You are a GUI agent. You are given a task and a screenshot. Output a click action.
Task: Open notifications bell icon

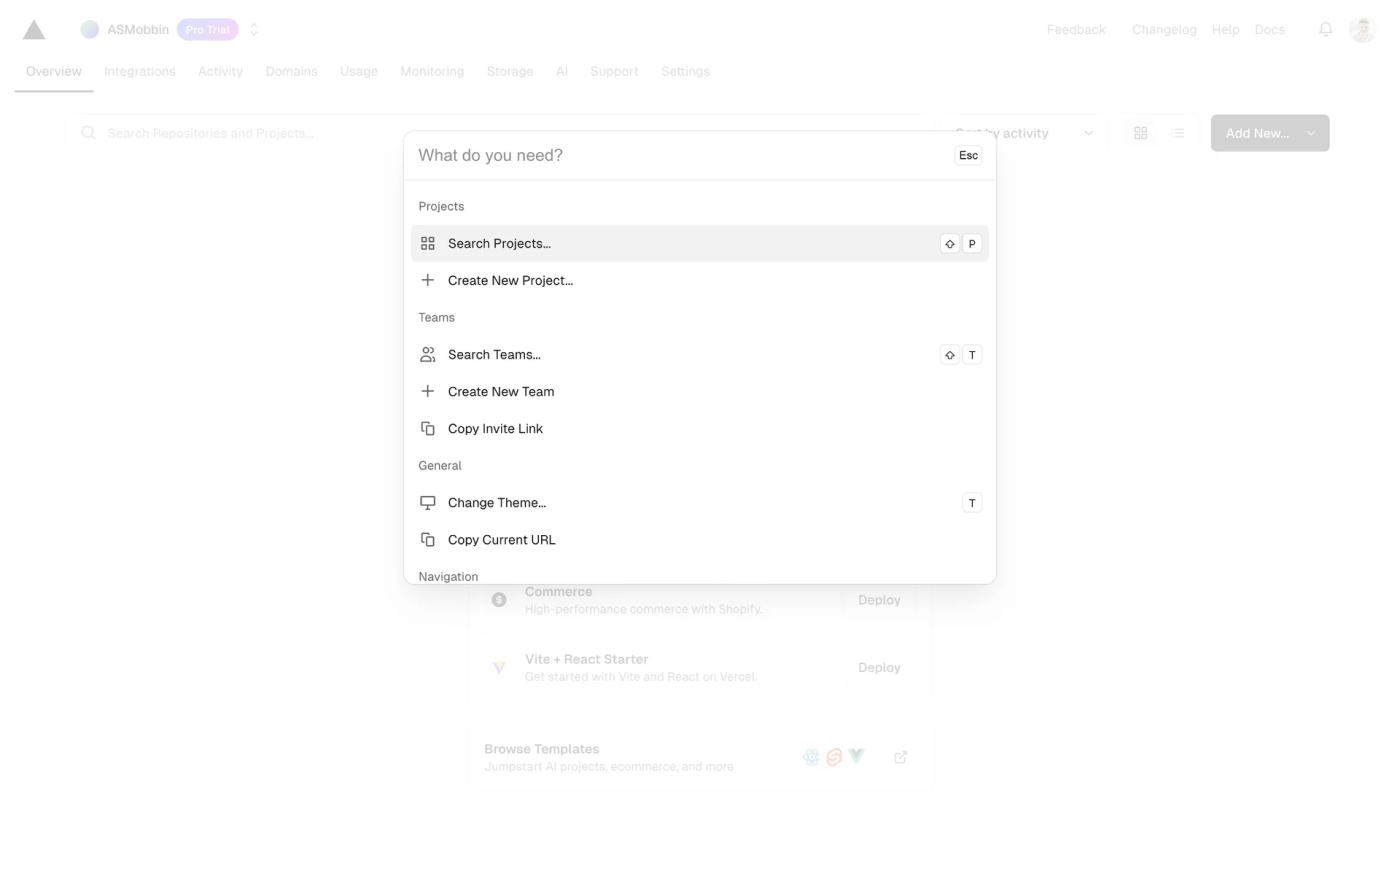click(x=1325, y=30)
